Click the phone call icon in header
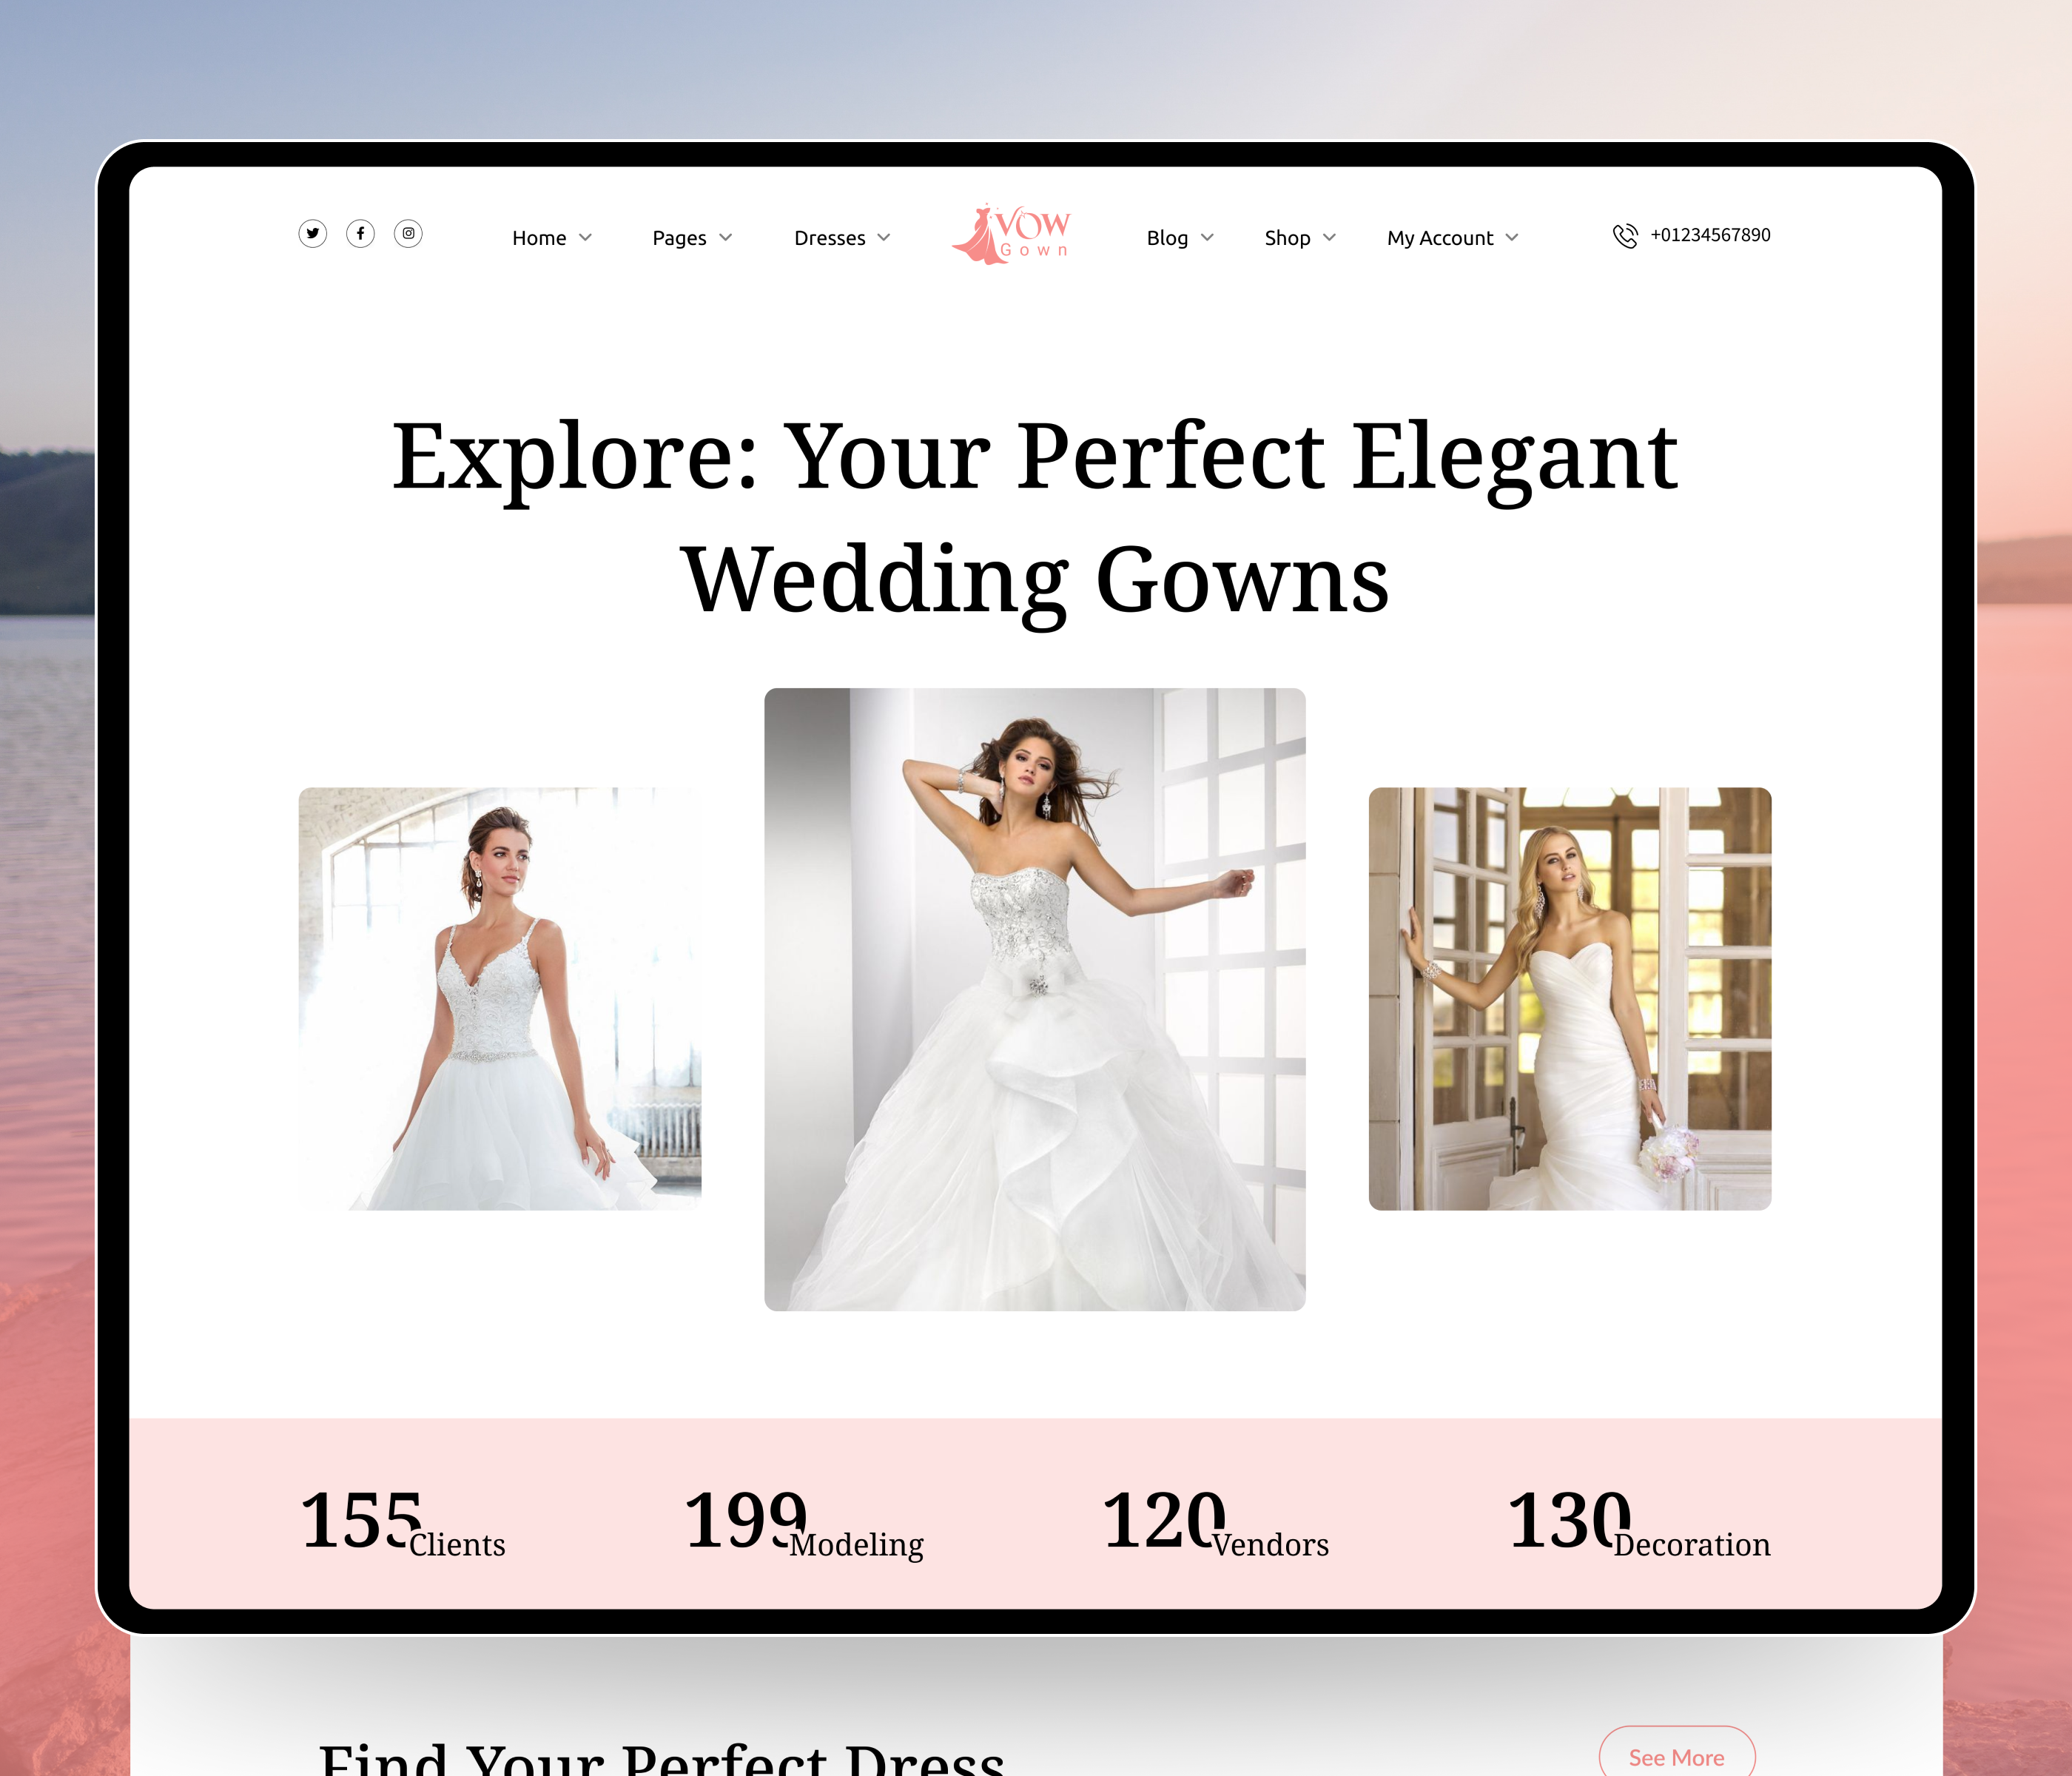The height and width of the screenshot is (1776, 2072). pos(1624,236)
